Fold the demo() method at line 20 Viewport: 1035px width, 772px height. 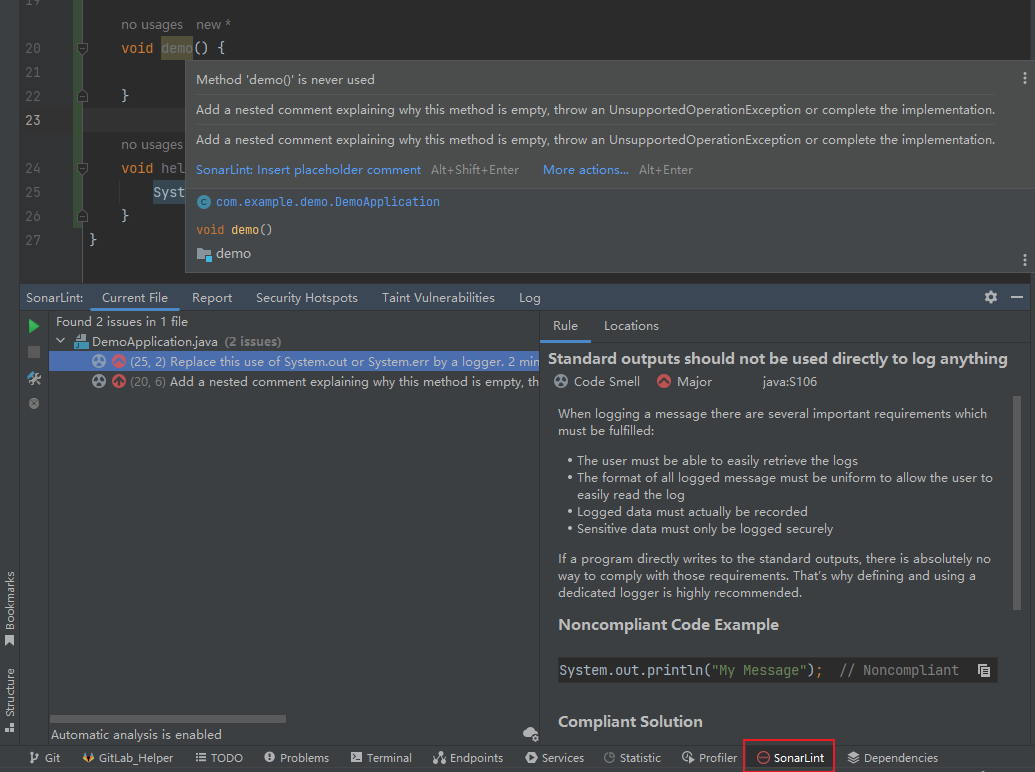click(83, 48)
